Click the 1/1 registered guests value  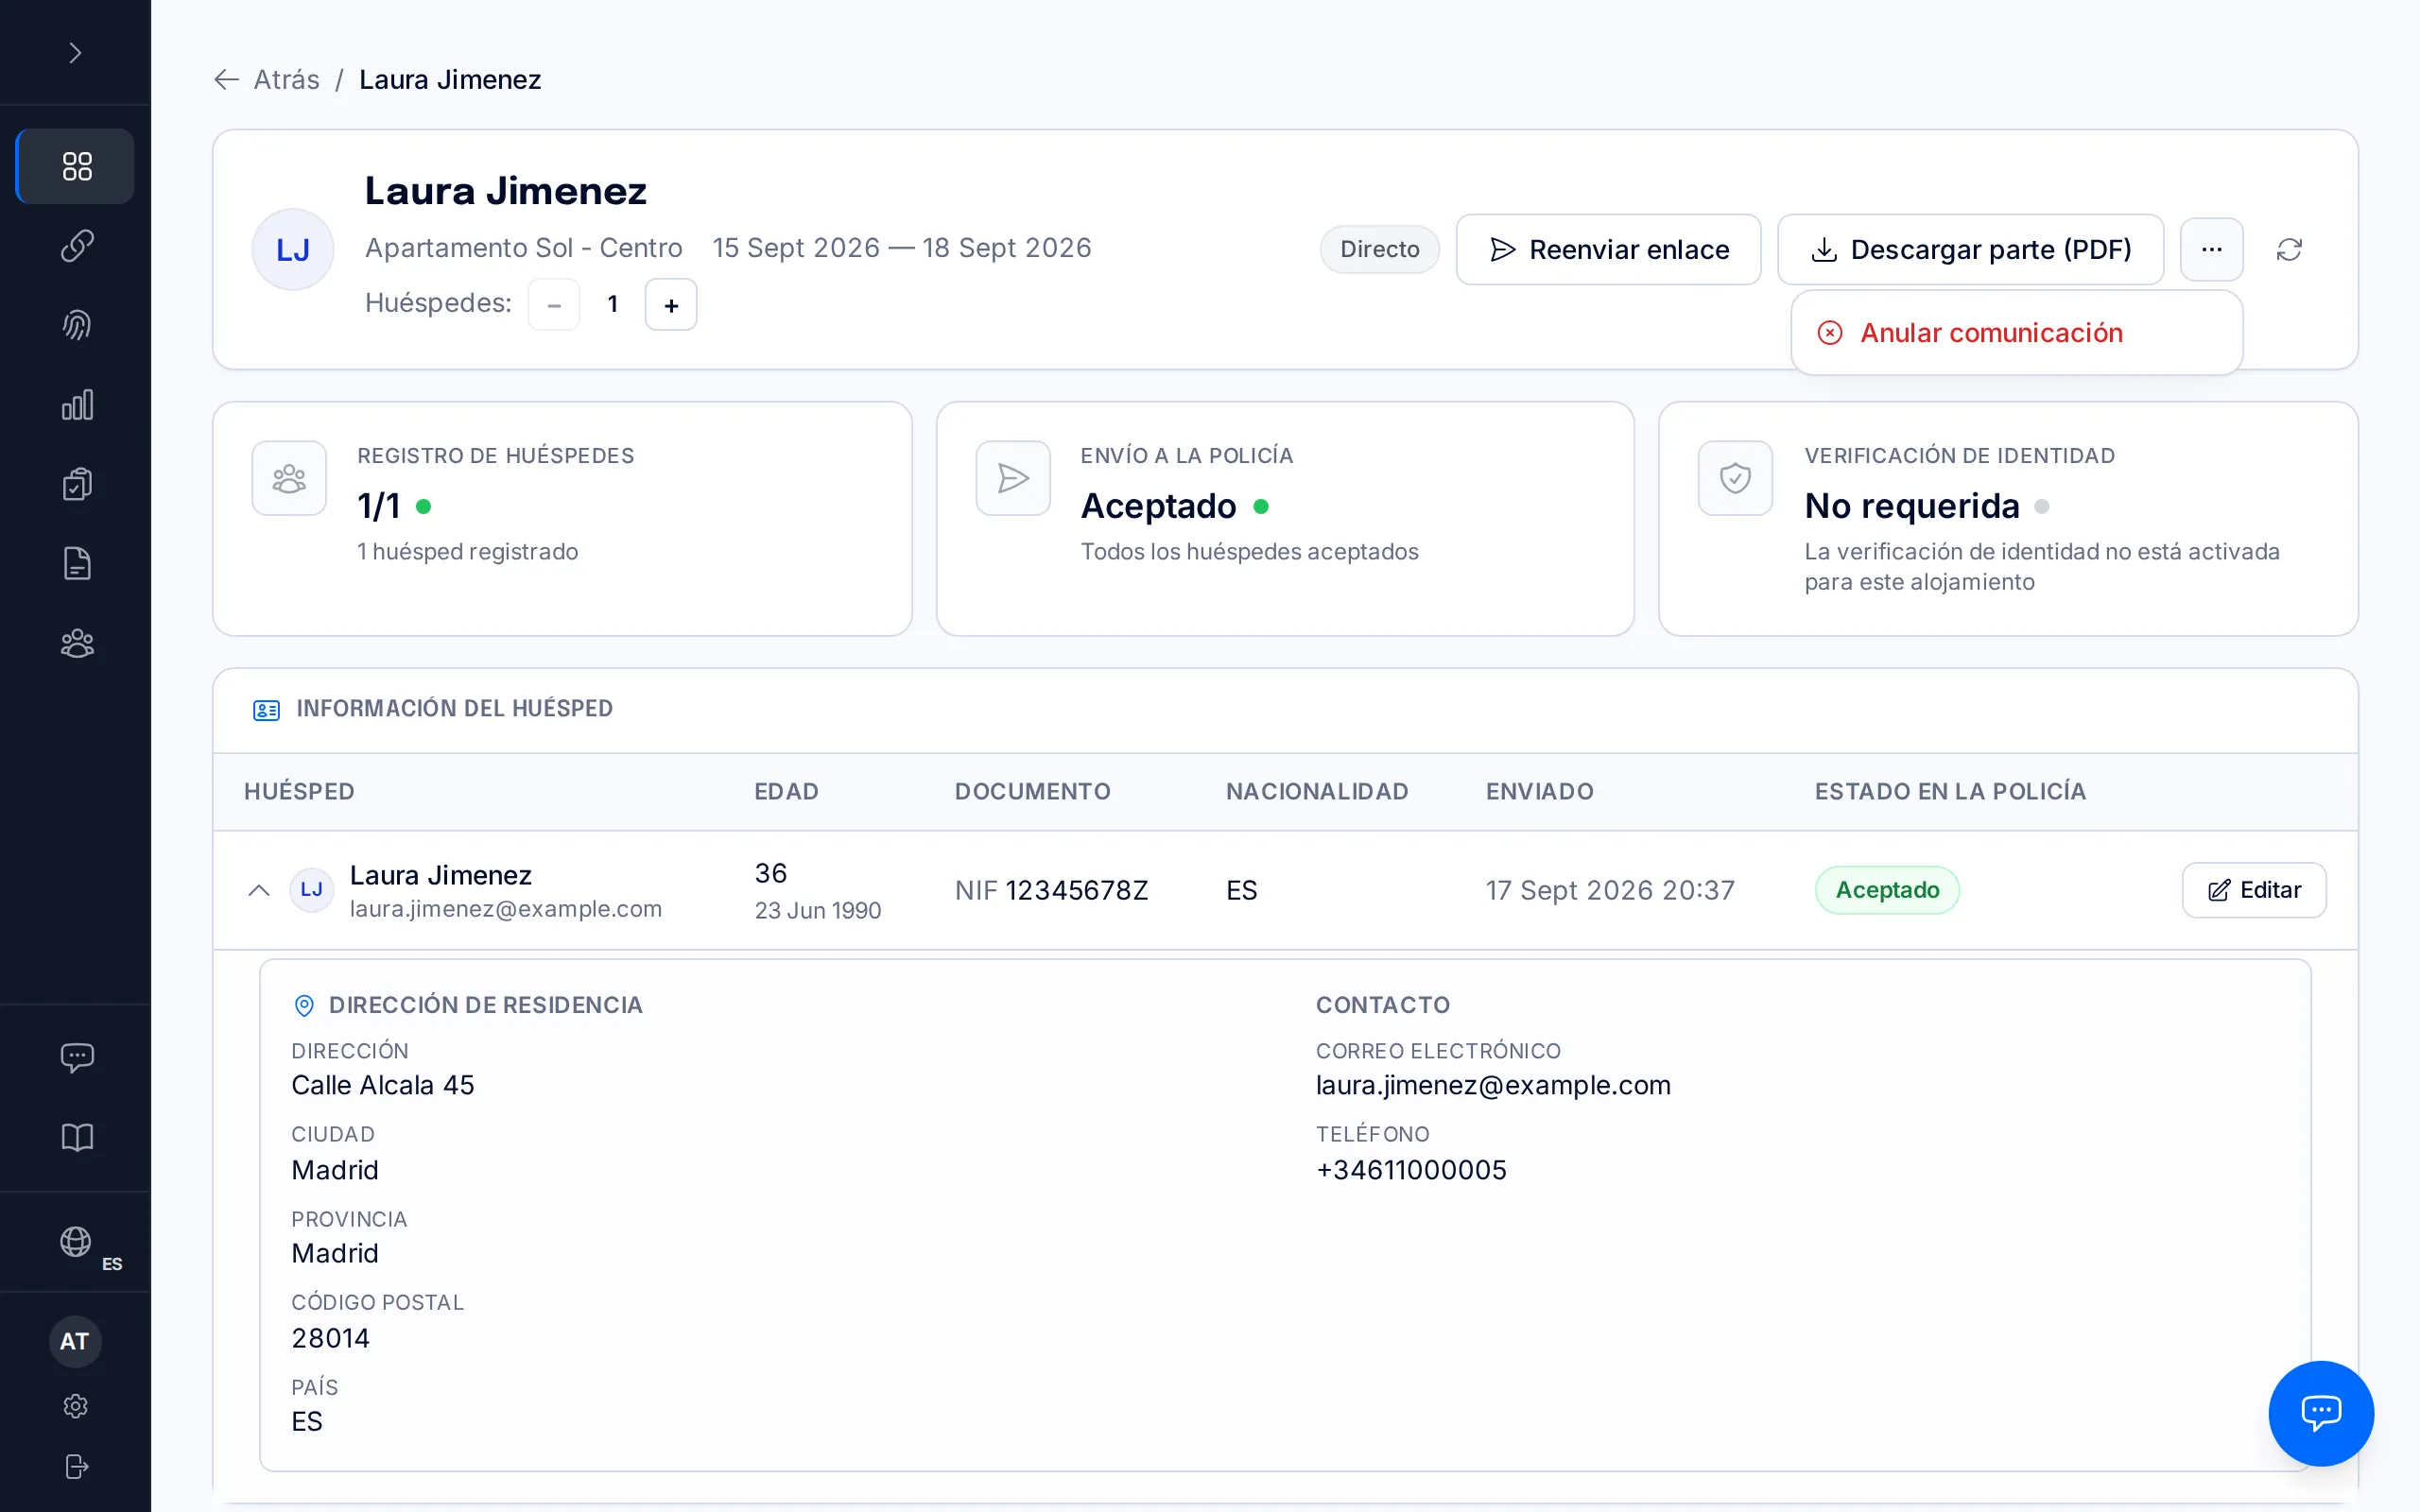[x=378, y=506]
